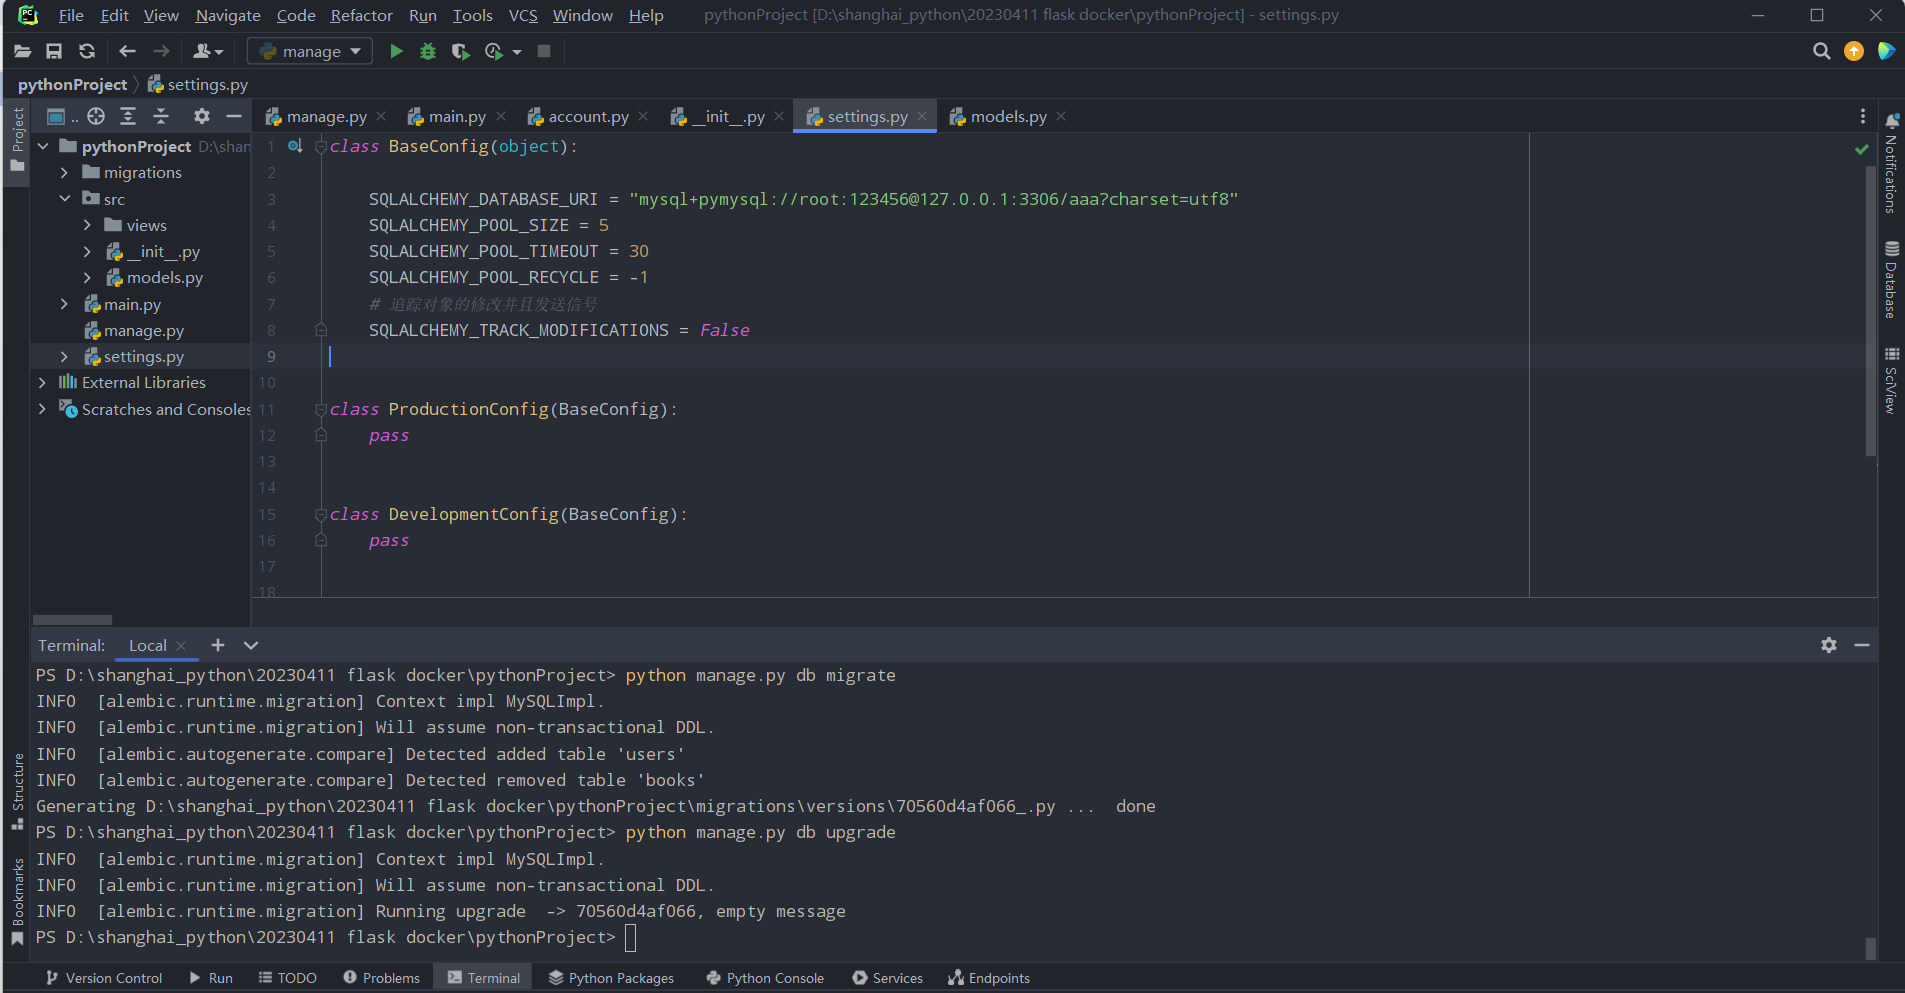Open terminal session options chevron

pyautogui.click(x=251, y=645)
